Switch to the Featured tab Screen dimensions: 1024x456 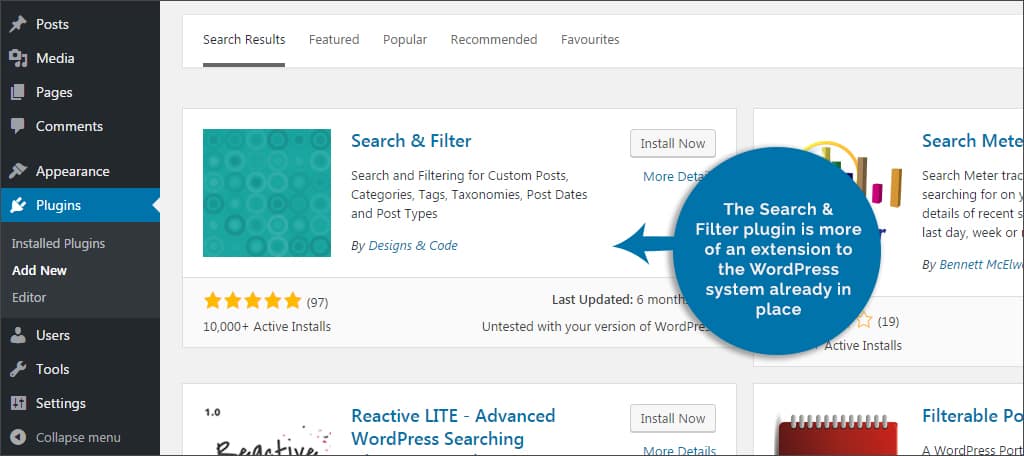click(334, 40)
